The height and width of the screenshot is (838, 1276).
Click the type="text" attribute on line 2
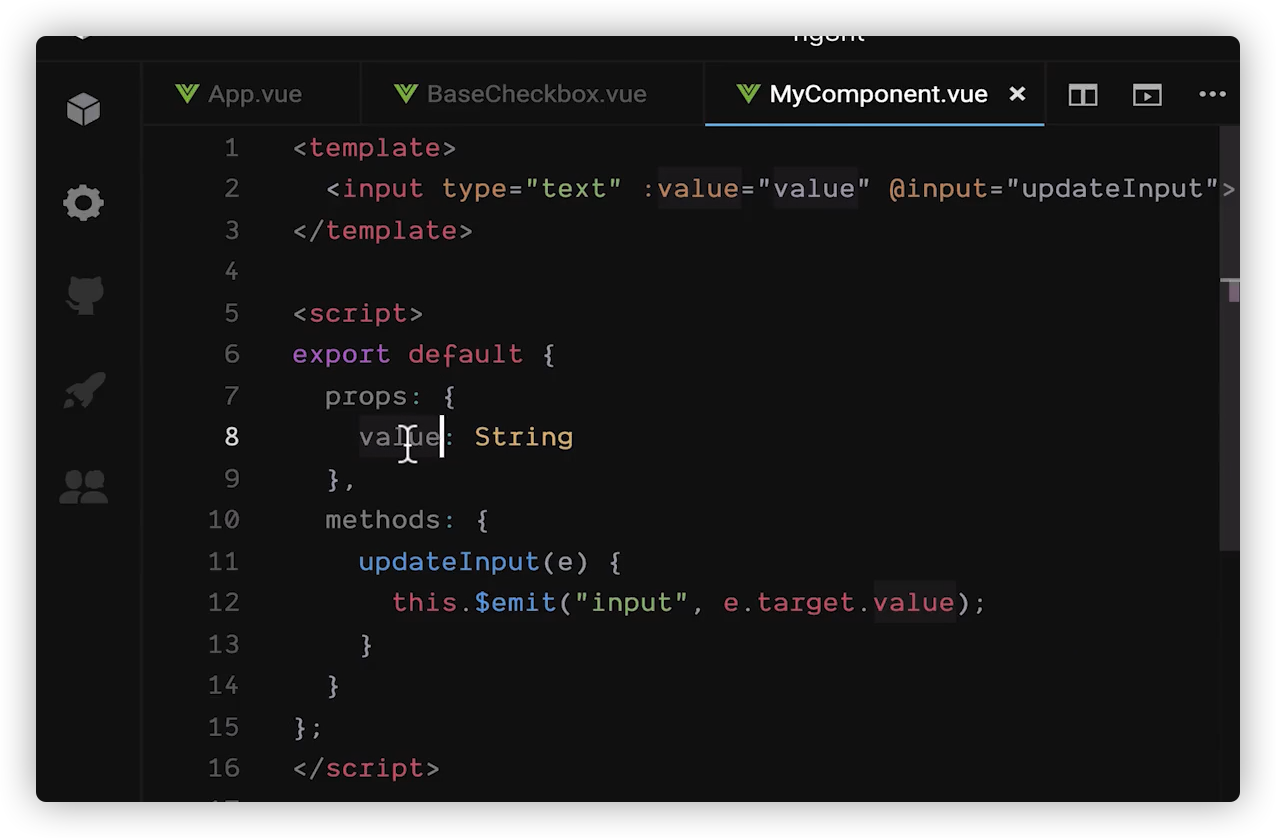(532, 189)
